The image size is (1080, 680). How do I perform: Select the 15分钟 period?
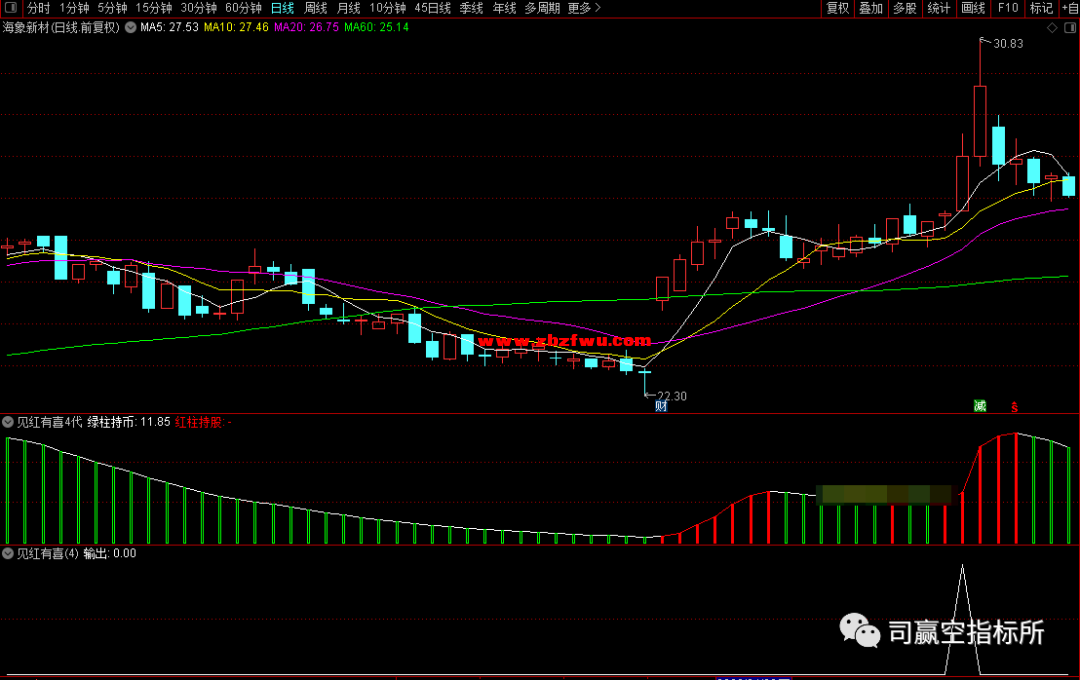point(154,8)
